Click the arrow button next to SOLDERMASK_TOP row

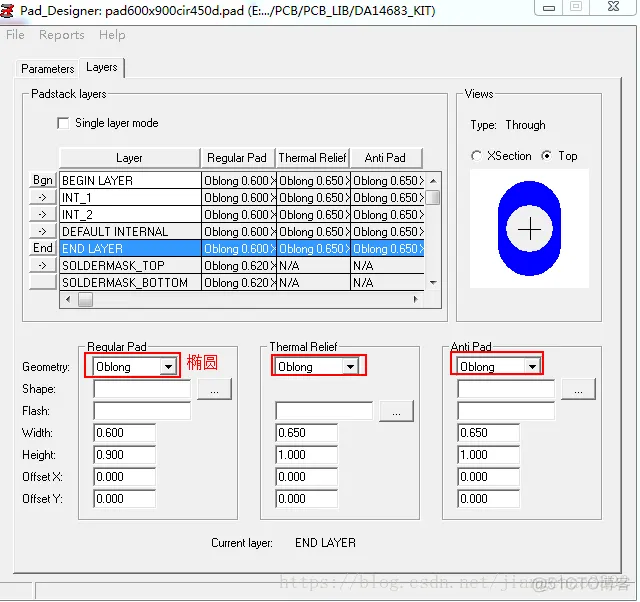pyautogui.click(x=42, y=266)
